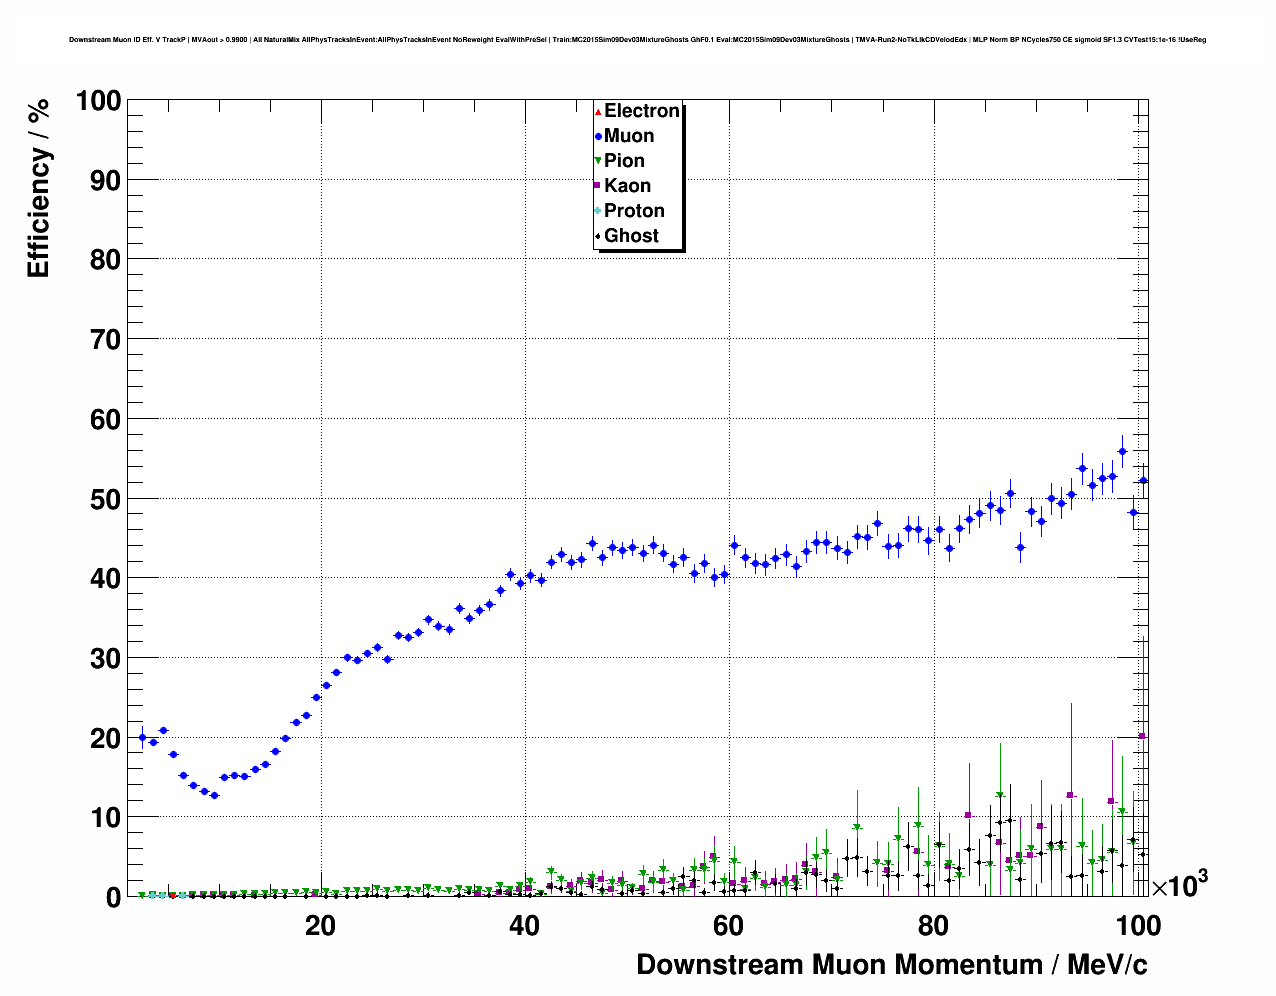This screenshot has height=996, width=1276.
Task: Click the black Ghost marker in legend
Action: (x=598, y=236)
